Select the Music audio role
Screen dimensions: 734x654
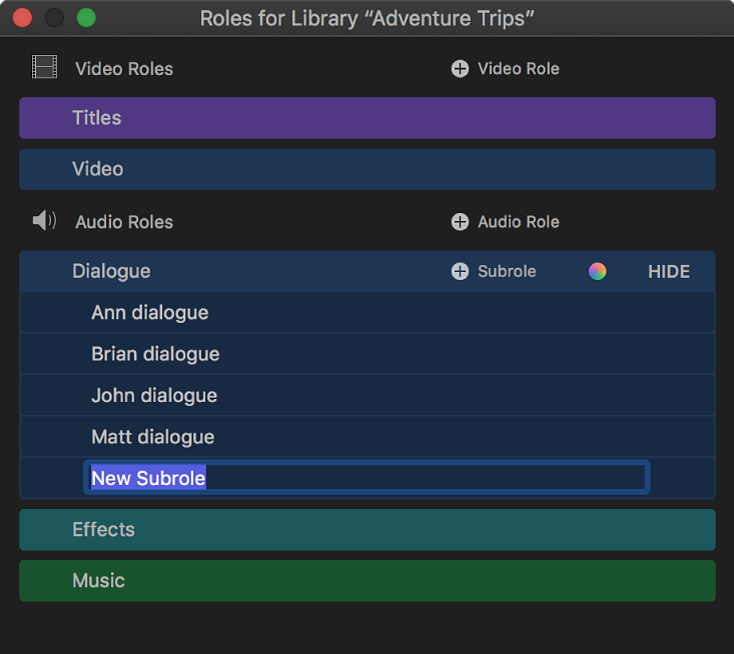[367, 581]
